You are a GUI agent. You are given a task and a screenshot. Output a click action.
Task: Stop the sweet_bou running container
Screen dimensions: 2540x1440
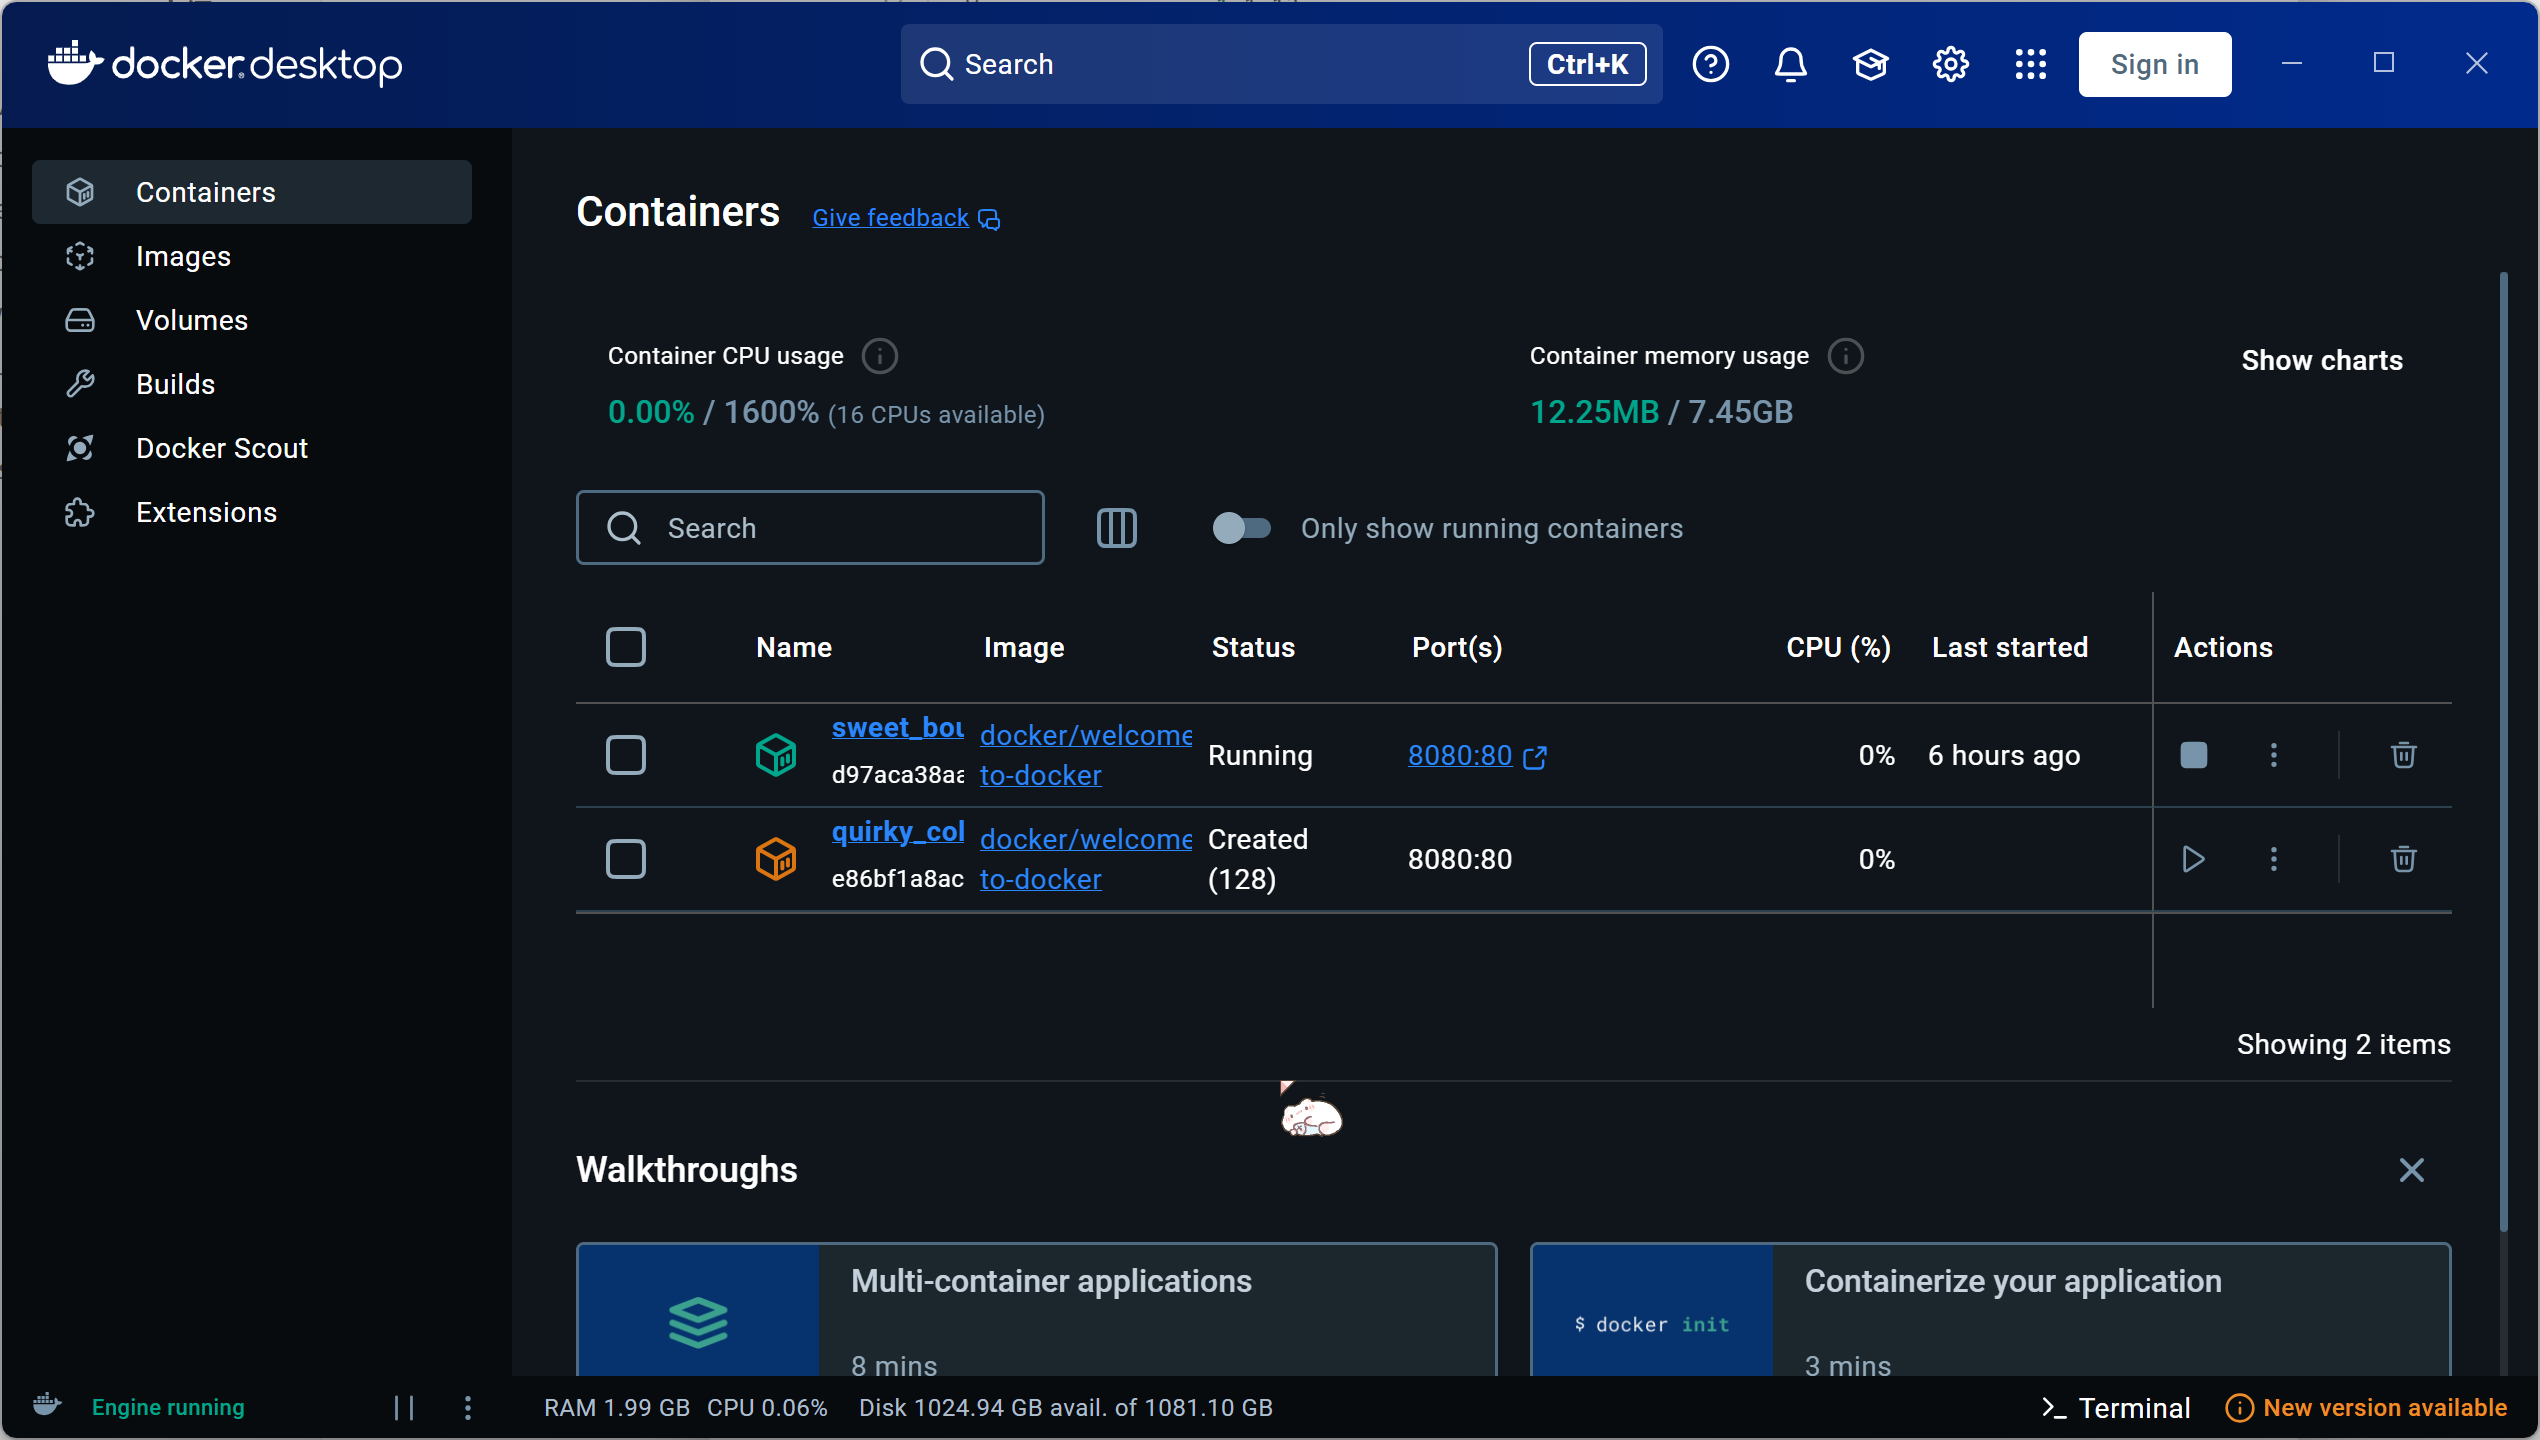(x=2193, y=755)
